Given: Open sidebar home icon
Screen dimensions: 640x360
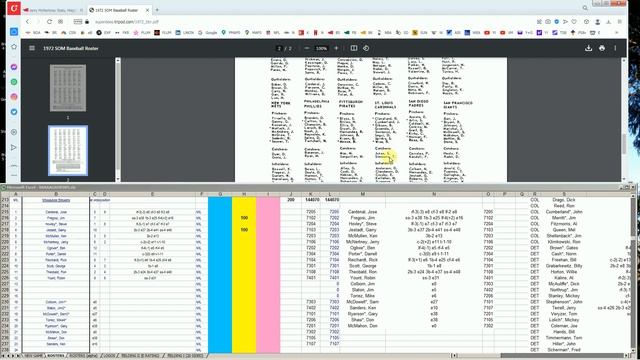Looking at the screenshot, I should click(x=13, y=32).
